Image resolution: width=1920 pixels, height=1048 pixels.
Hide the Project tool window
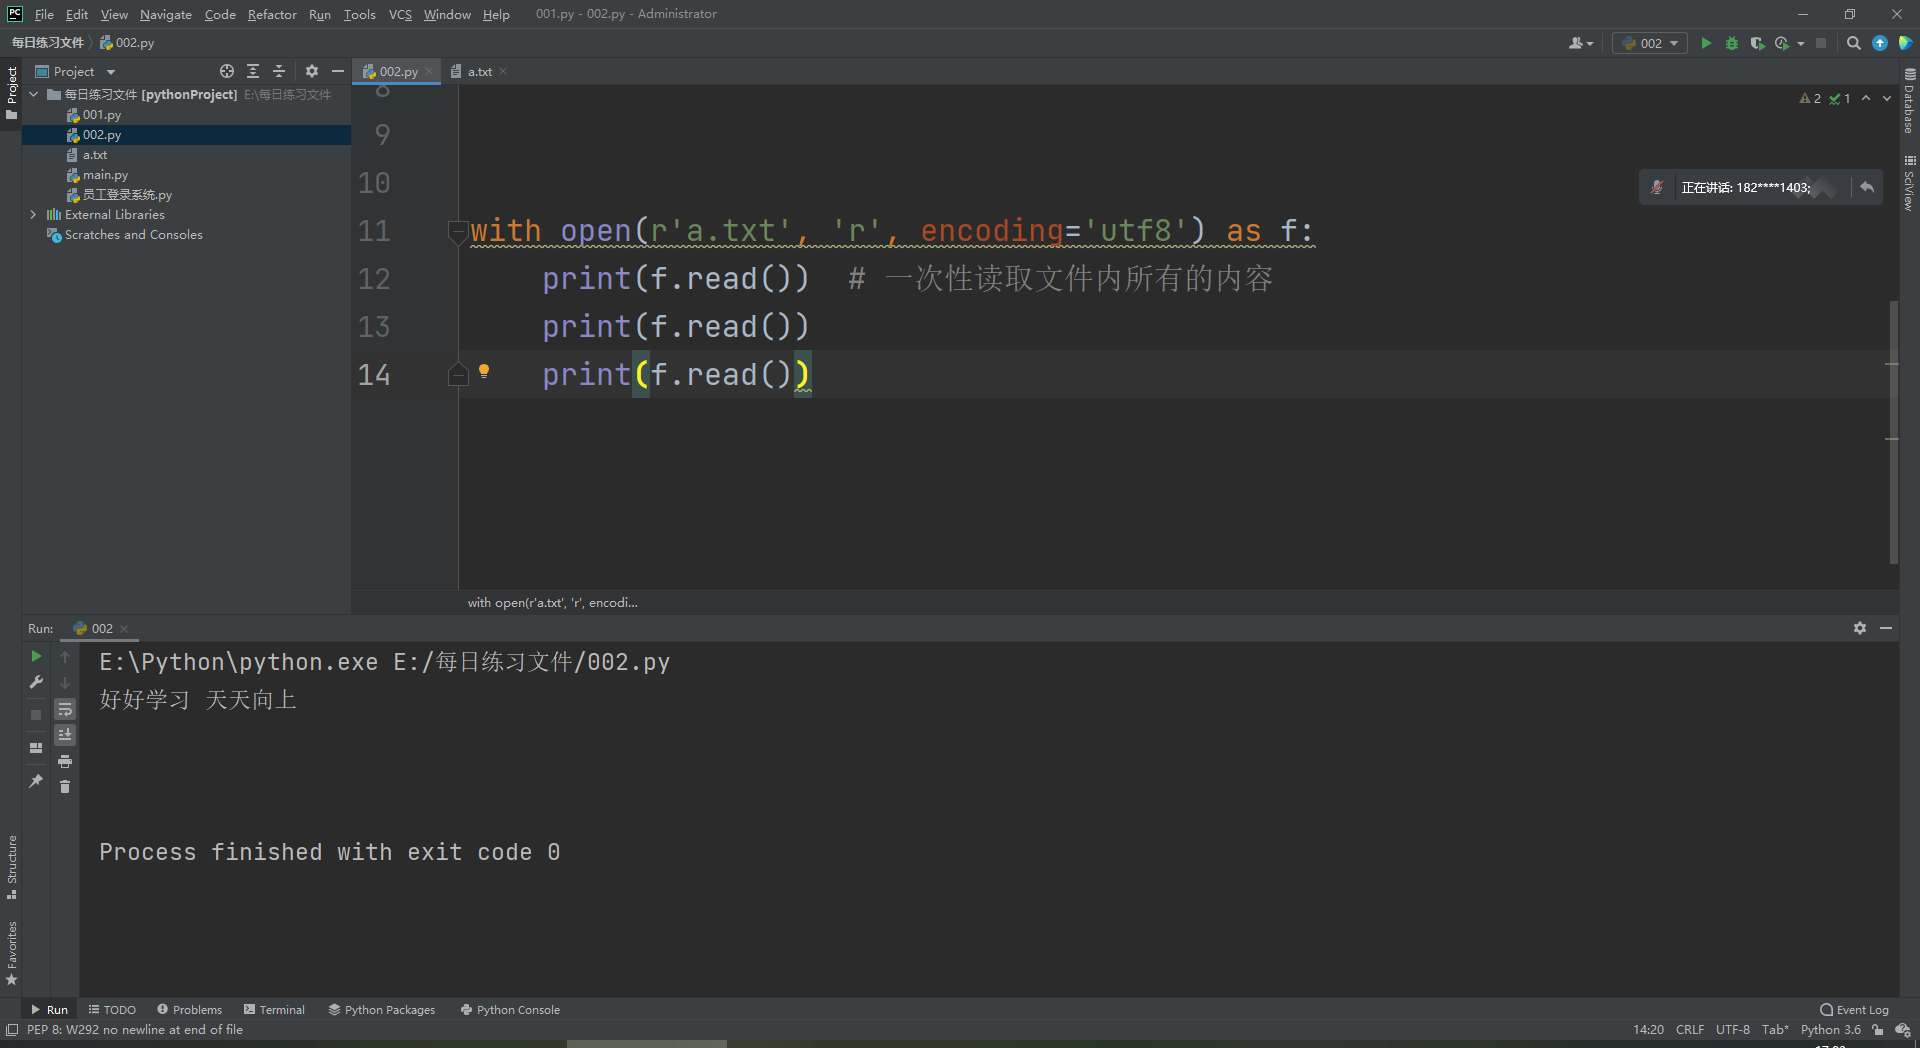(338, 71)
